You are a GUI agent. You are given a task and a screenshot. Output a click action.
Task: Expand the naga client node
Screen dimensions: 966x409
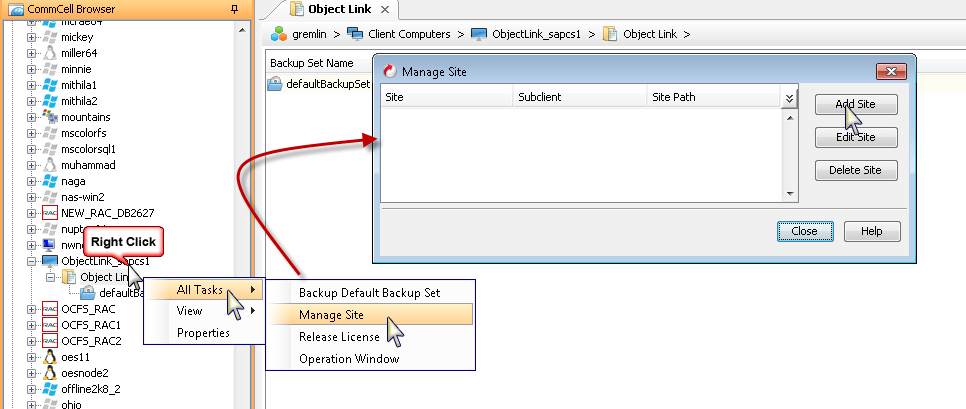[x=31, y=181]
